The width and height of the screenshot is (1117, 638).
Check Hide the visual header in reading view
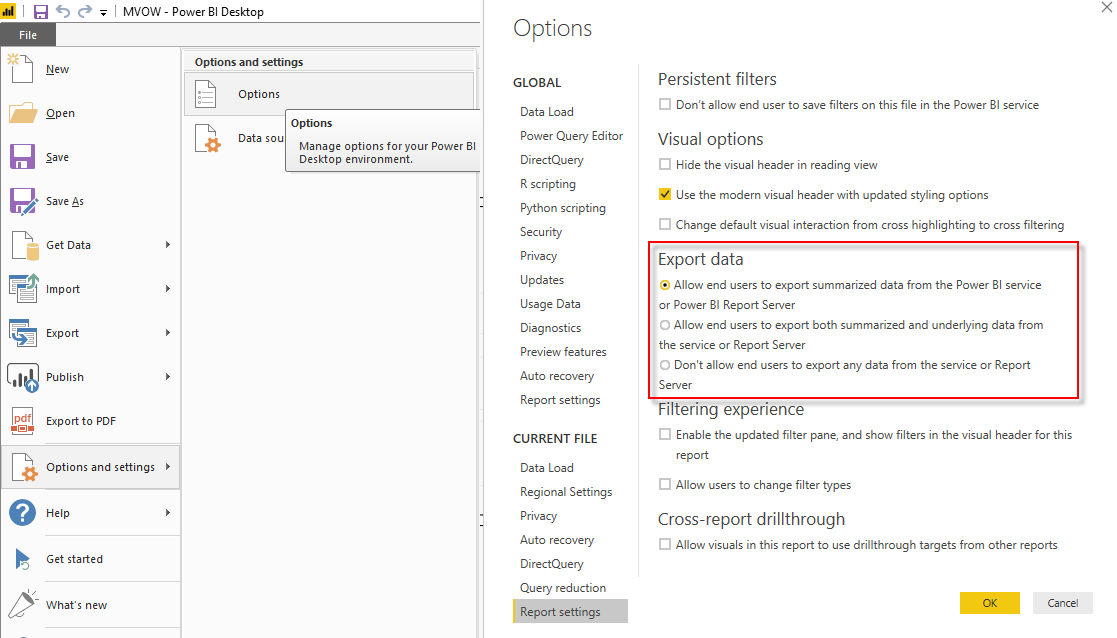[x=665, y=164]
